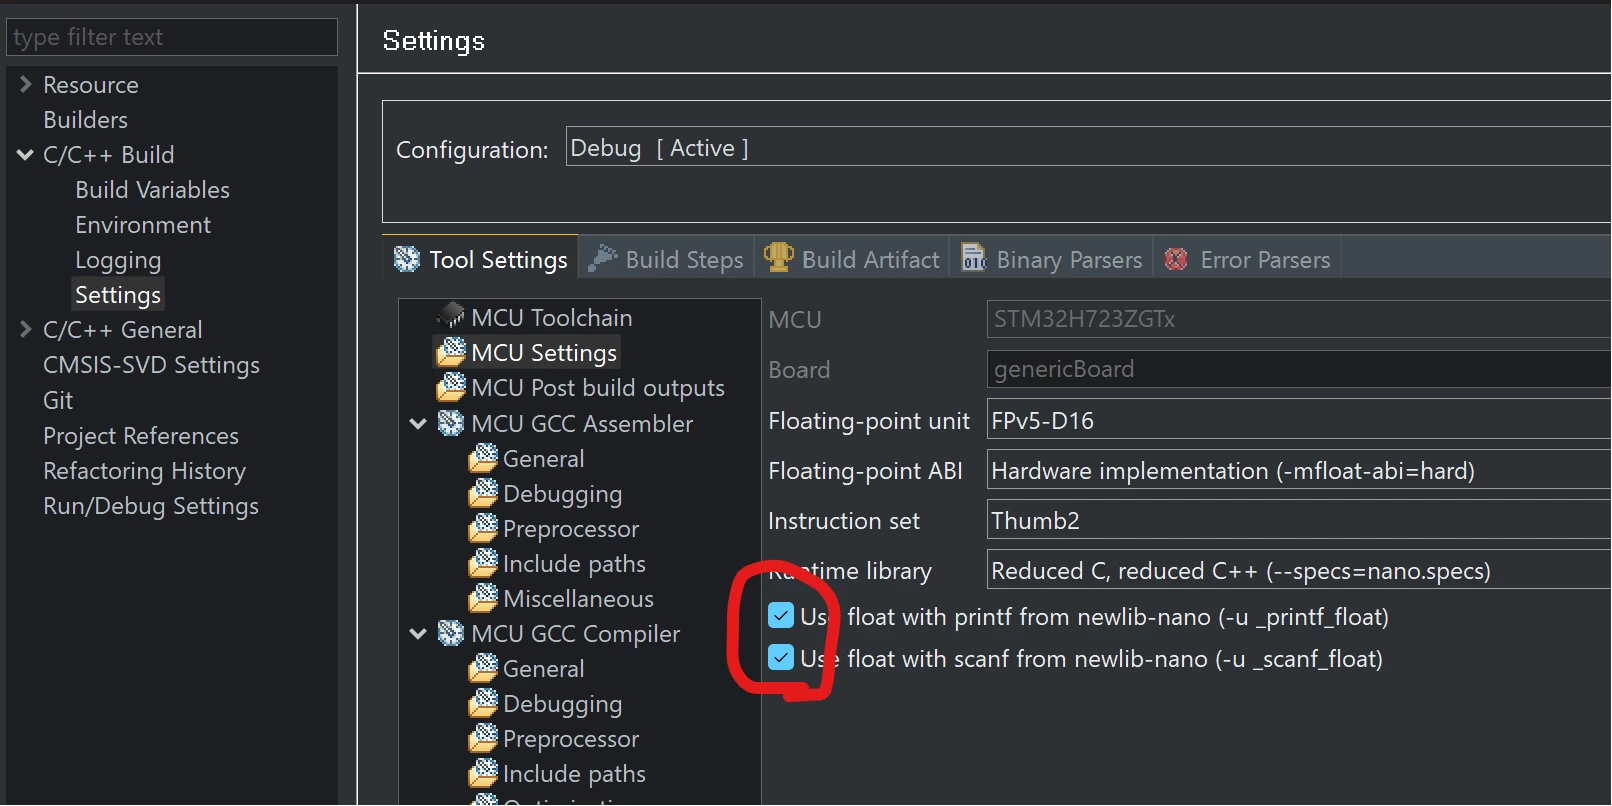Open the Floating-point unit dropdown
The width and height of the screenshot is (1612, 806).
coord(1298,420)
